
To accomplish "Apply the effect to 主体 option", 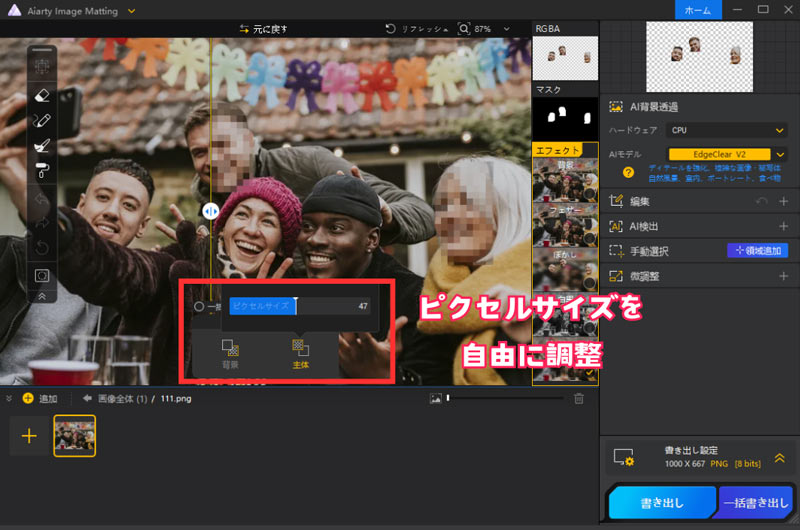I will coord(301,354).
